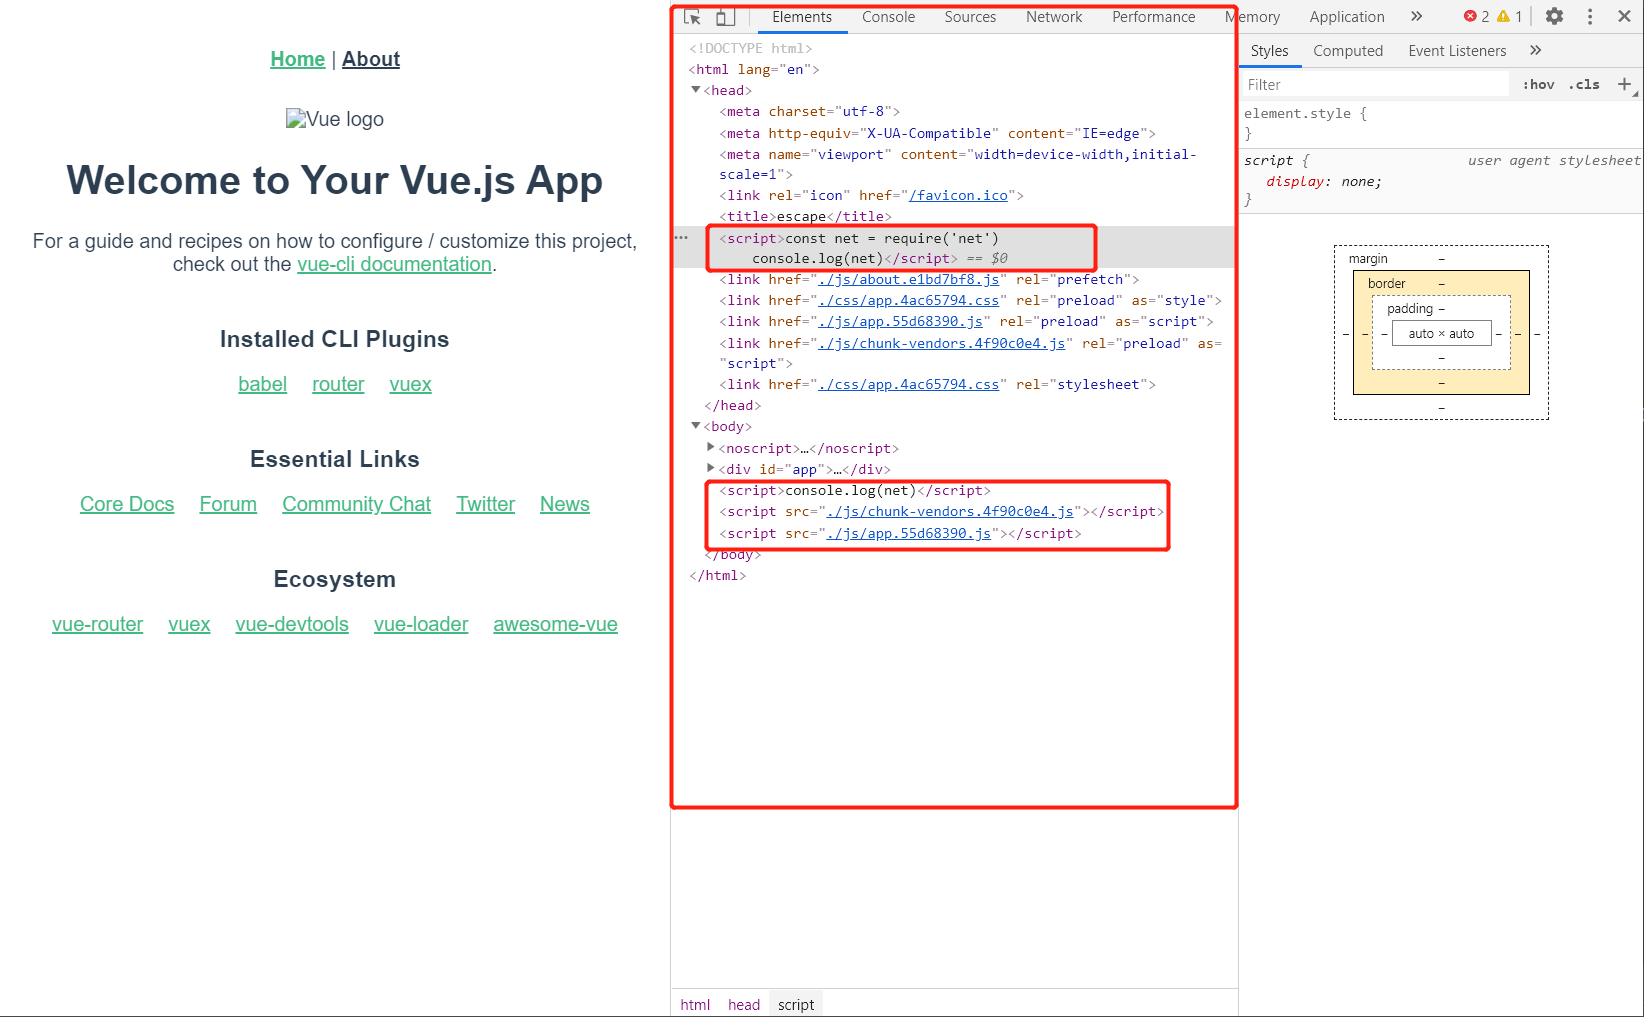Image resolution: width=1644 pixels, height=1017 pixels.
Task: Select the Event Listeners sidebar tab
Action: (x=1457, y=51)
